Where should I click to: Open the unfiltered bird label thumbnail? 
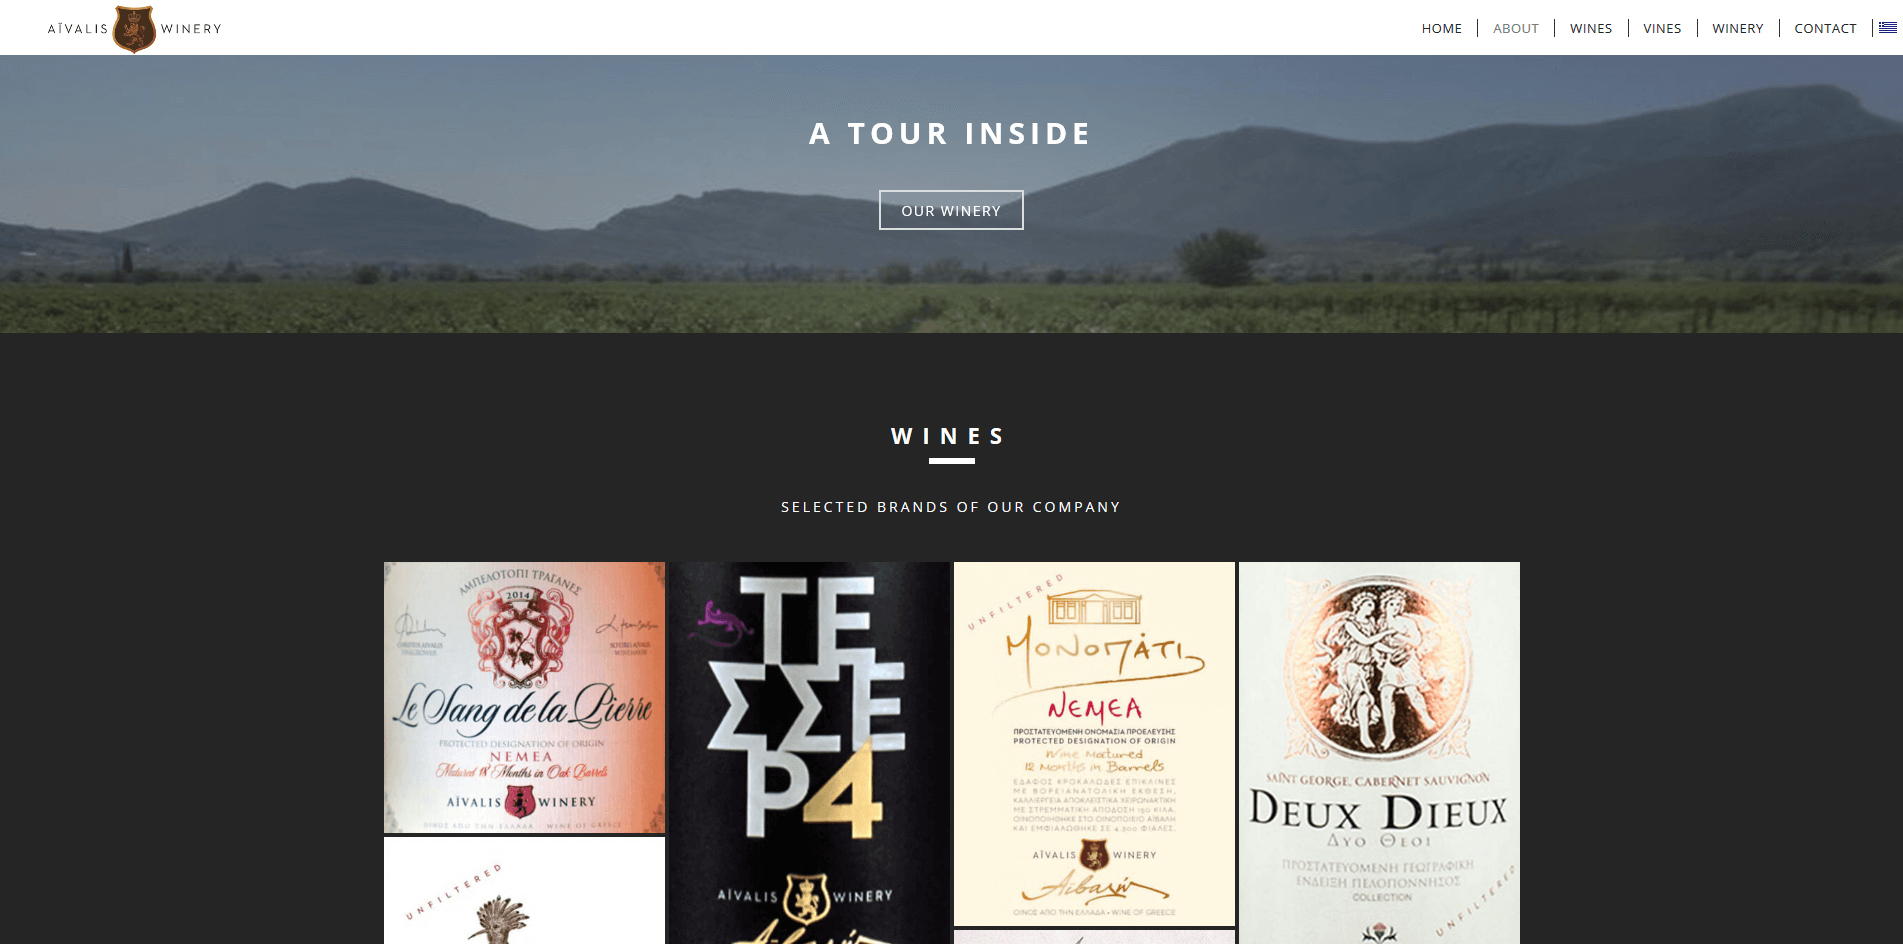(x=524, y=891)
